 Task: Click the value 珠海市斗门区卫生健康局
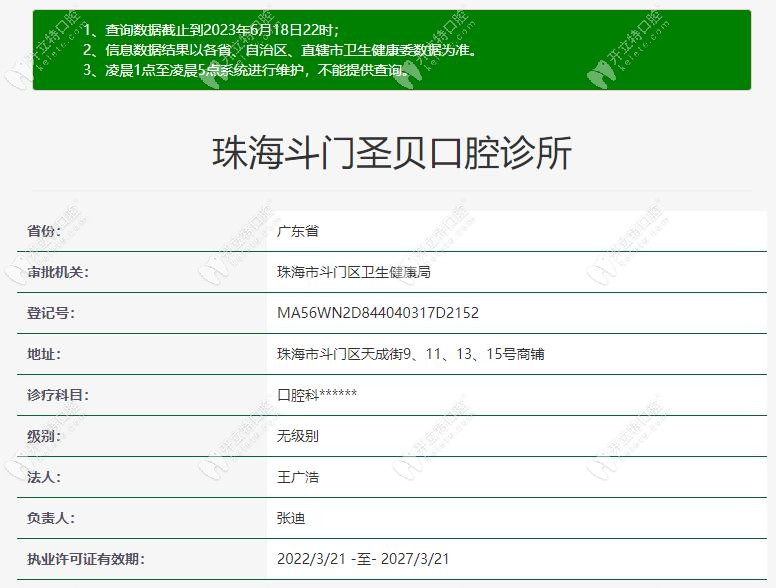353,272
